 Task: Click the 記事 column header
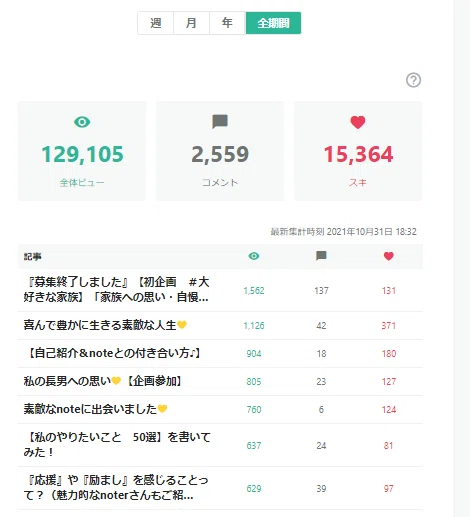click(33, 256)
